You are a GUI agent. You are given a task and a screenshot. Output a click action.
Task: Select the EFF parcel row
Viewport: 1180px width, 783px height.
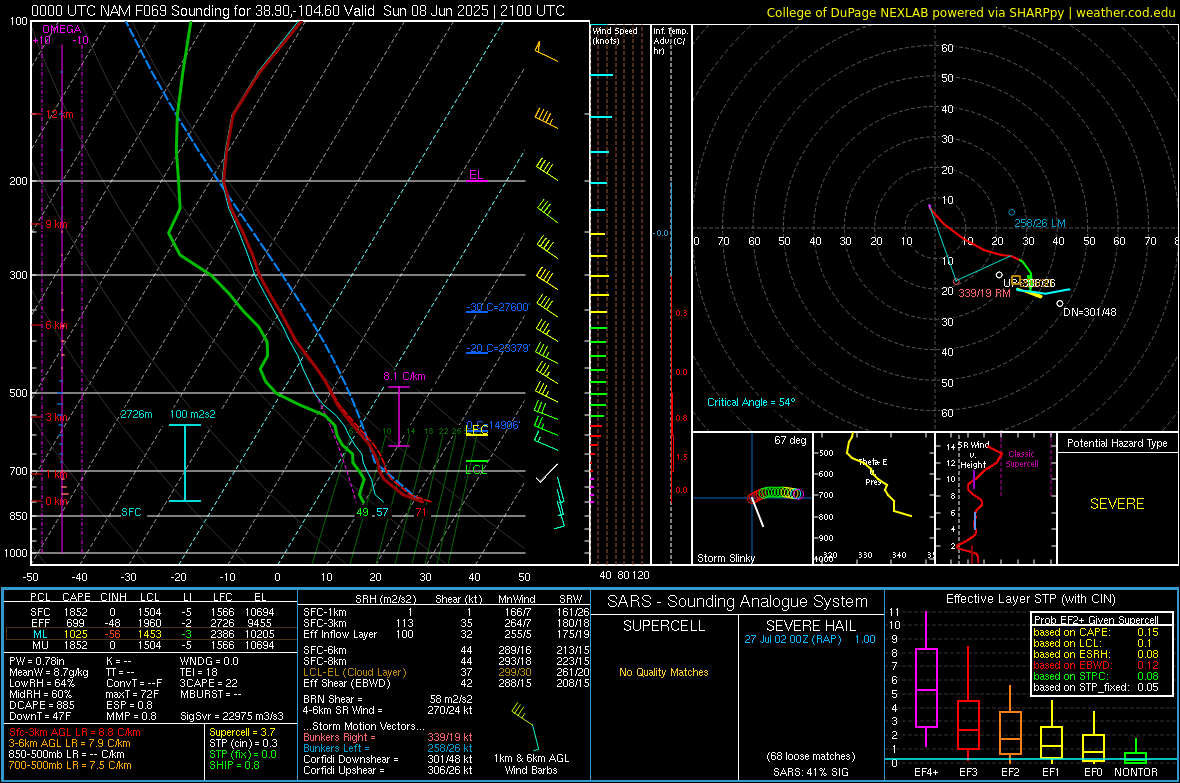pos(151,623)
